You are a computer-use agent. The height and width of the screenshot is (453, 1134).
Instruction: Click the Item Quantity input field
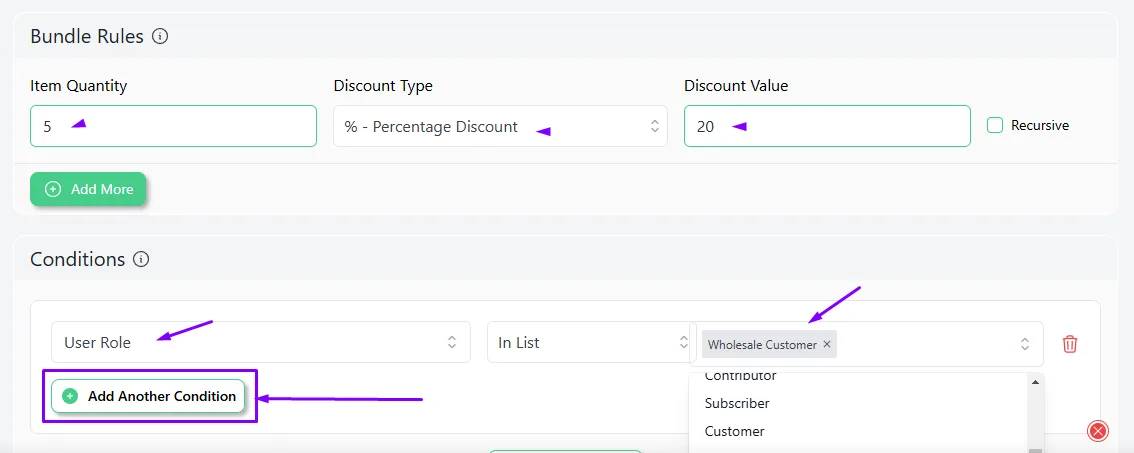tap(174, 126)
